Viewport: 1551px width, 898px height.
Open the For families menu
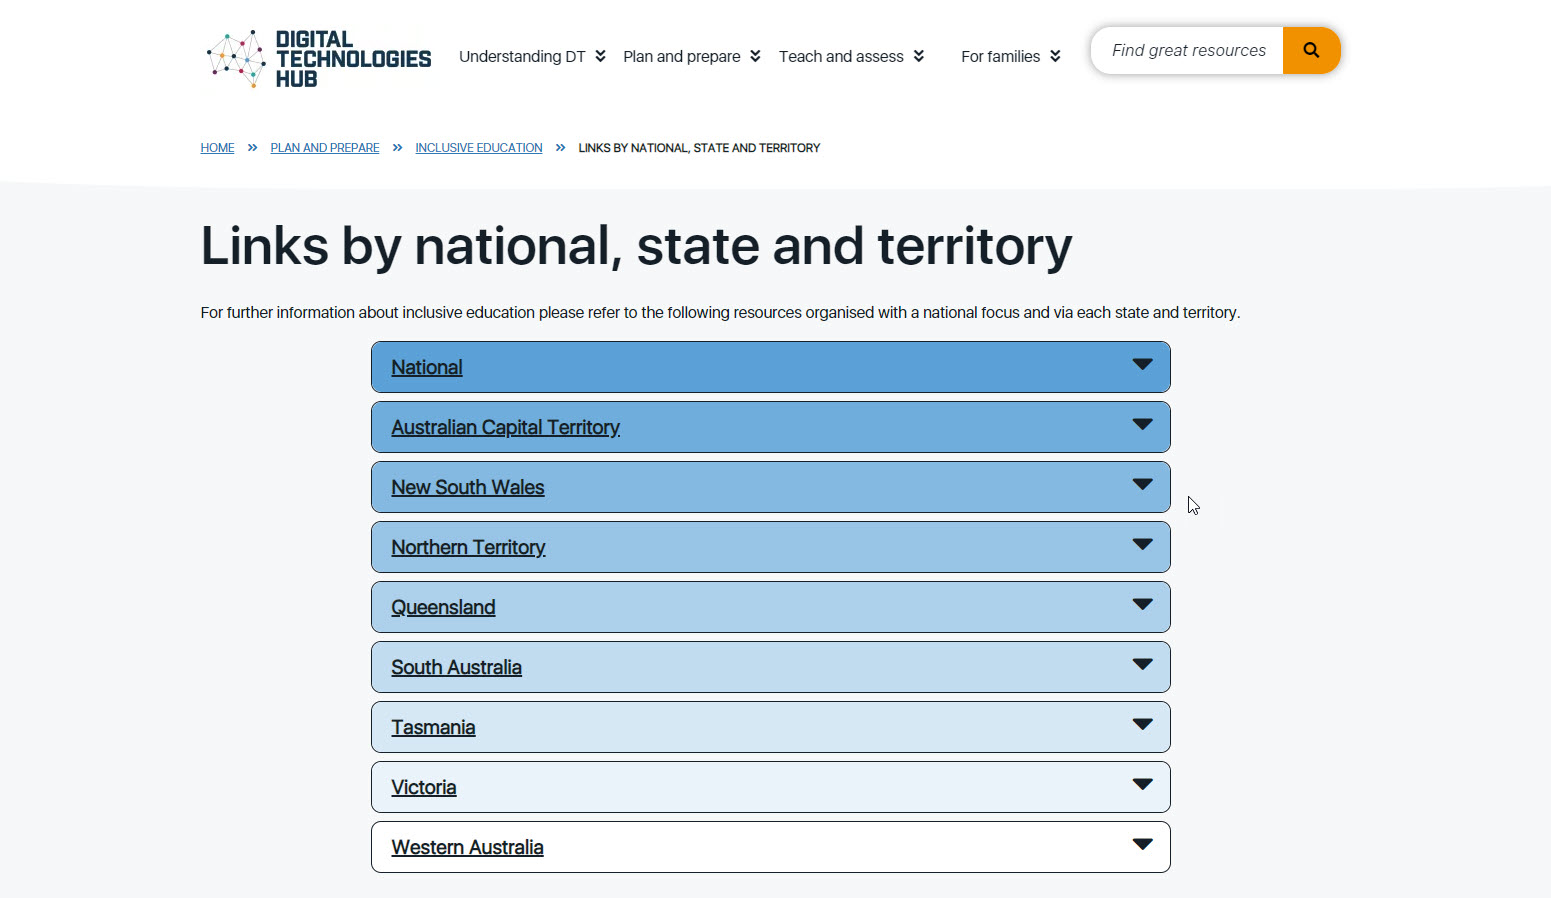click(1010, 57)
